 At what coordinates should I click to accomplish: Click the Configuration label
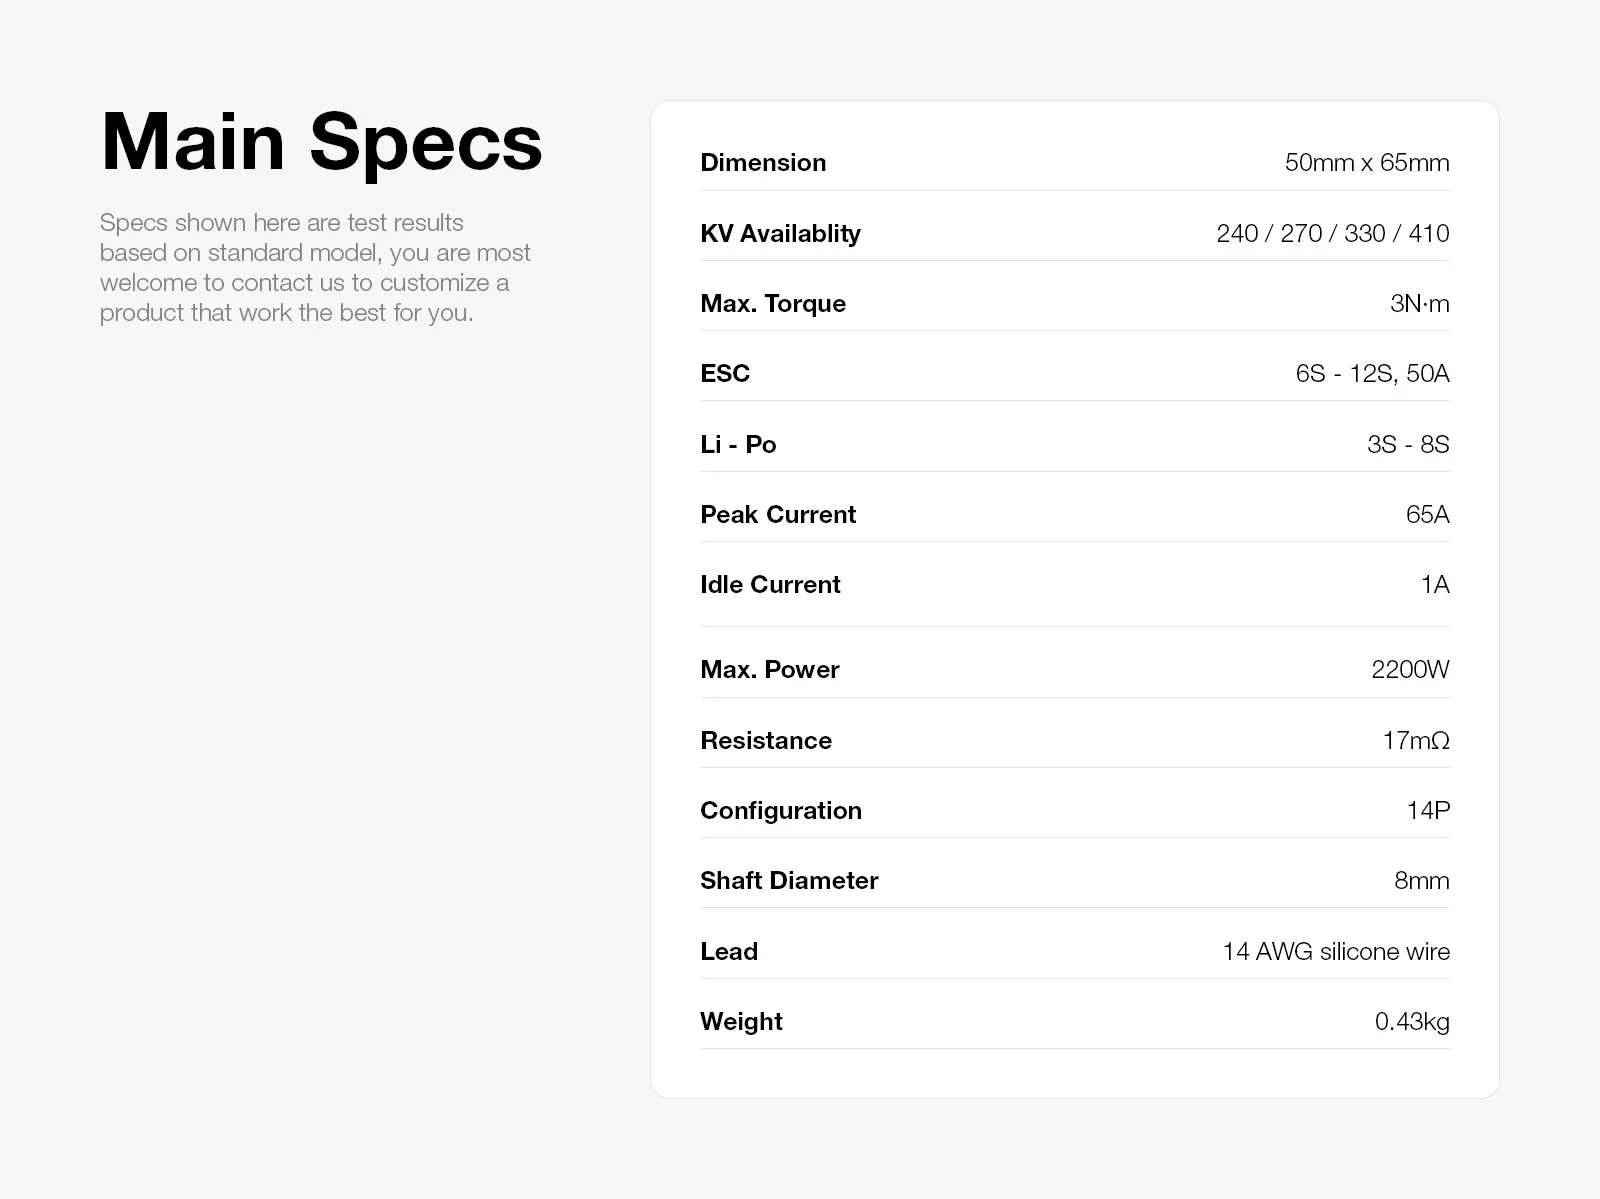click(x=781, y=810)
